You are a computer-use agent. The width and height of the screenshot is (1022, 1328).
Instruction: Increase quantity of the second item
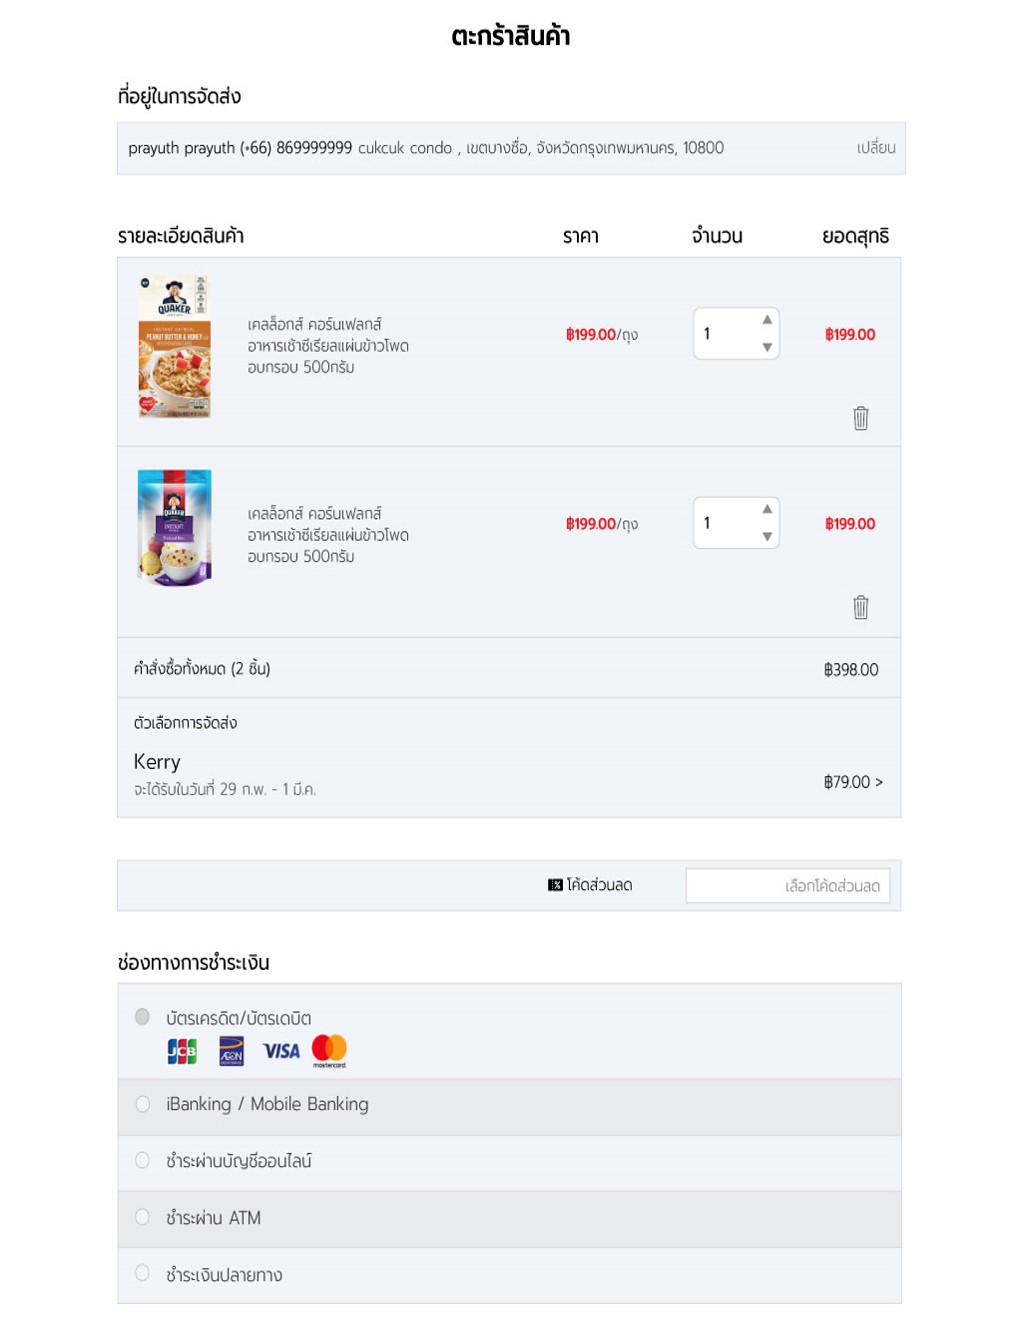point(767,509)
